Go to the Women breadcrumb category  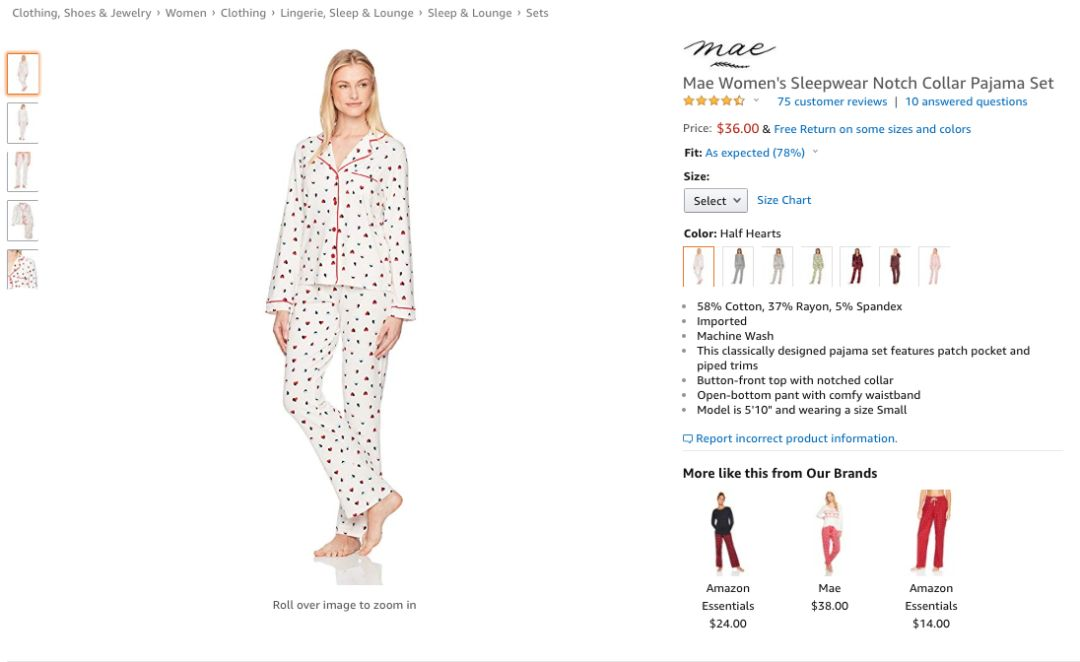186,13
